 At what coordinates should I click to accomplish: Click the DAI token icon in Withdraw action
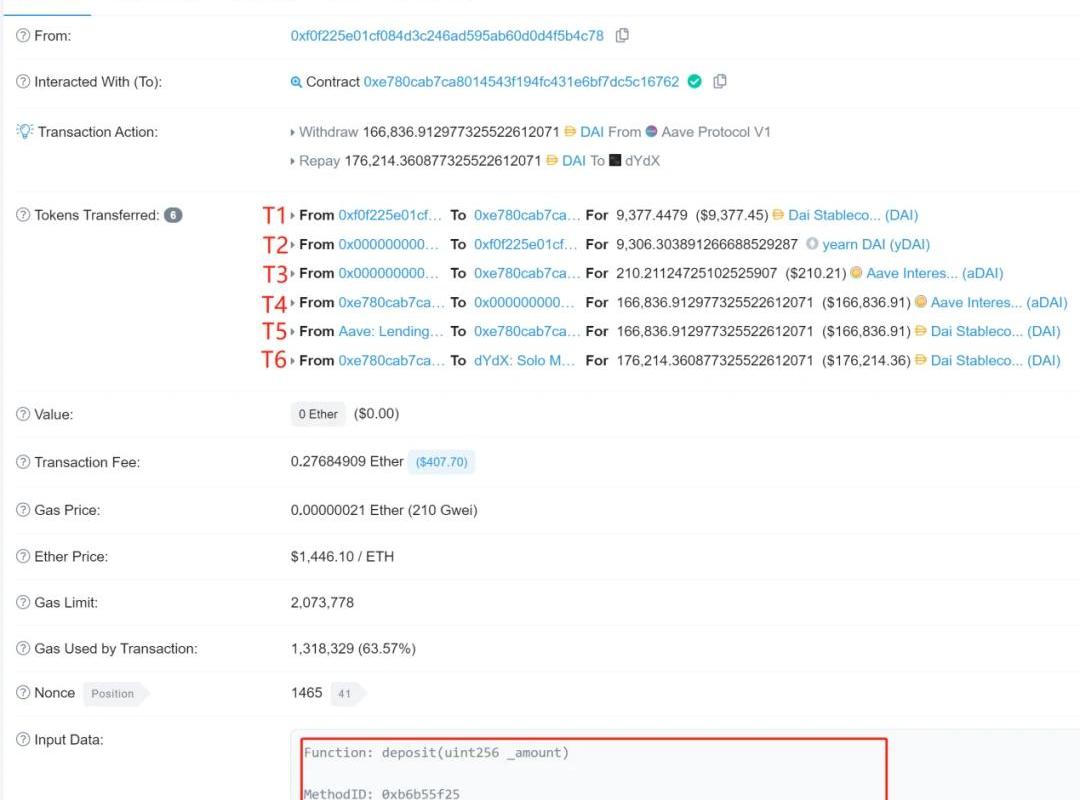coord(570,131)
